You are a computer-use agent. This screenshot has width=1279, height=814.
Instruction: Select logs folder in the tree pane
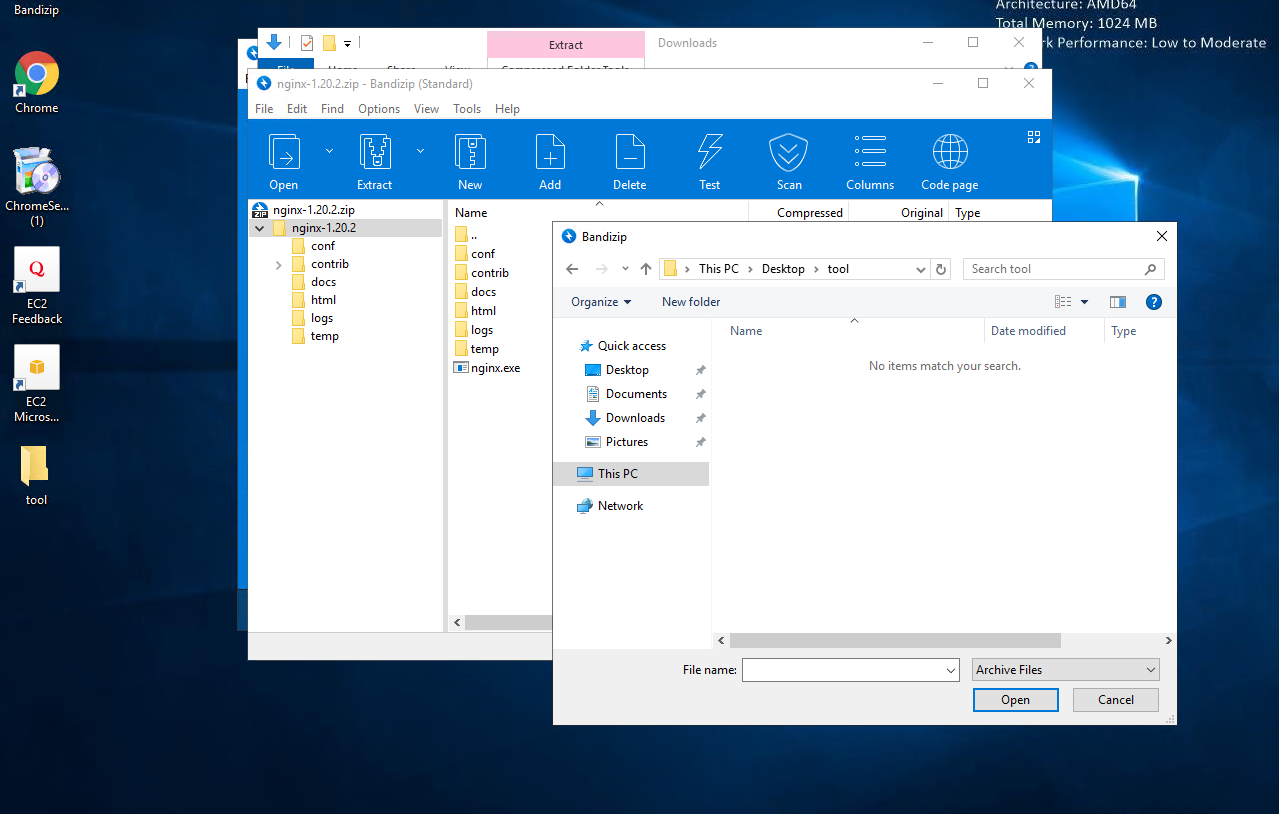click(322, 318)
